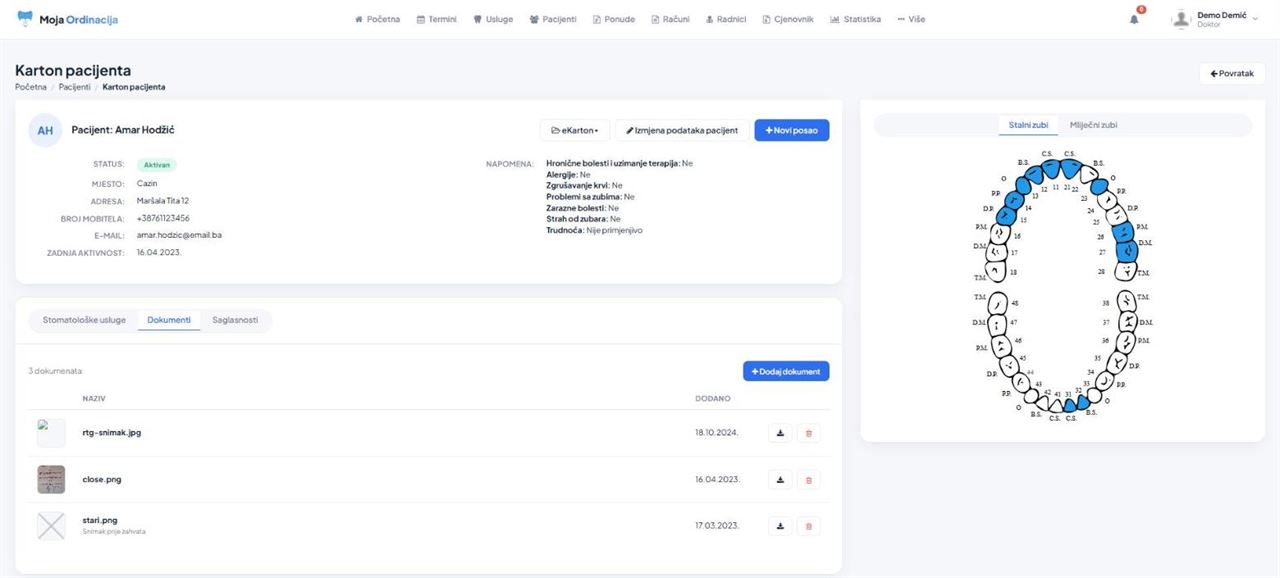Select tooth 18 in the dental chart
1280x578 pixels.
(x=997, y=271)
